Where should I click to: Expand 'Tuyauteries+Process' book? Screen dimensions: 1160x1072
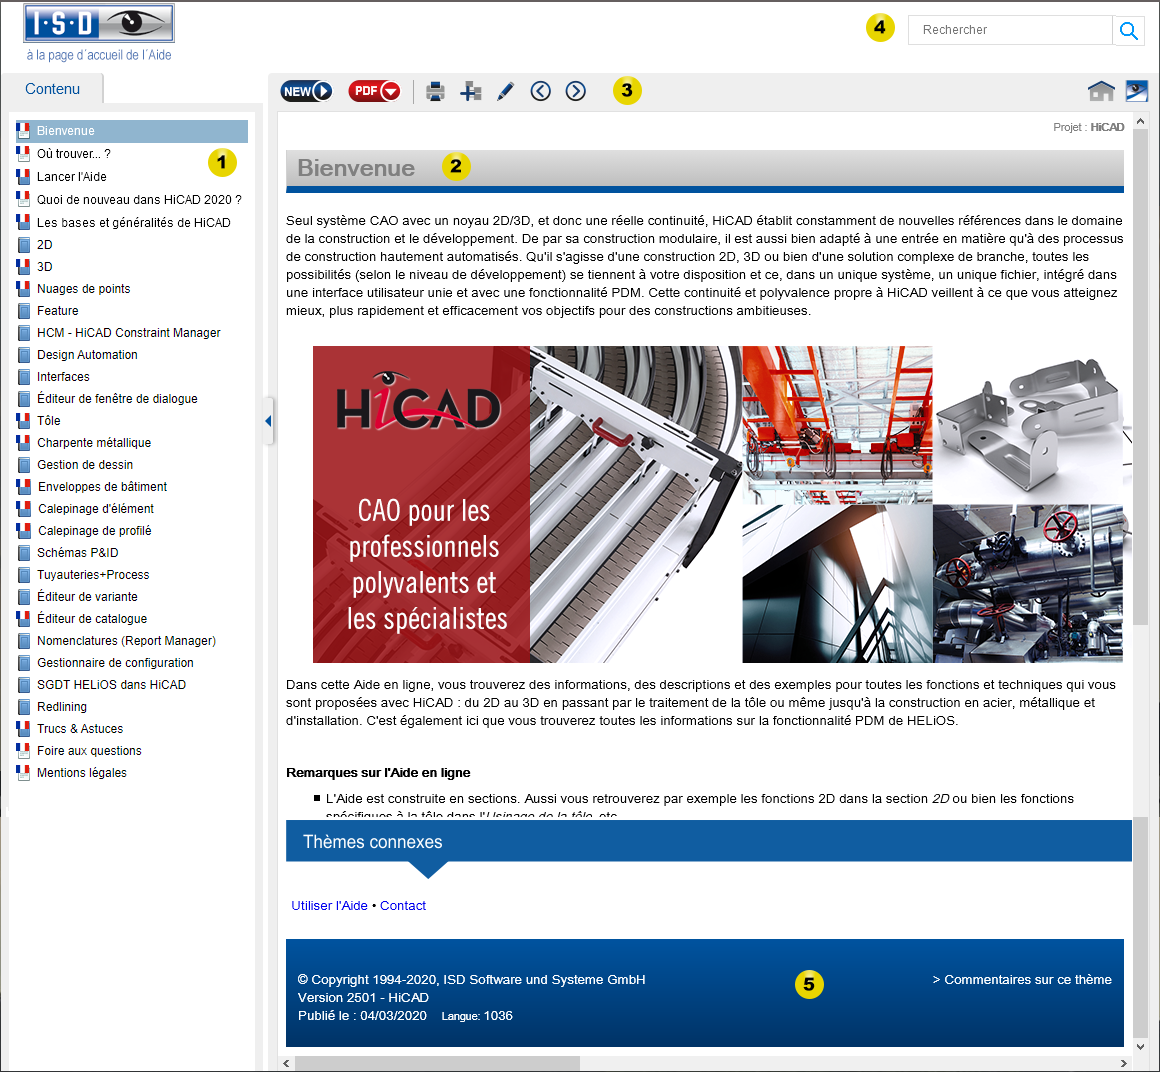point(93,575)
